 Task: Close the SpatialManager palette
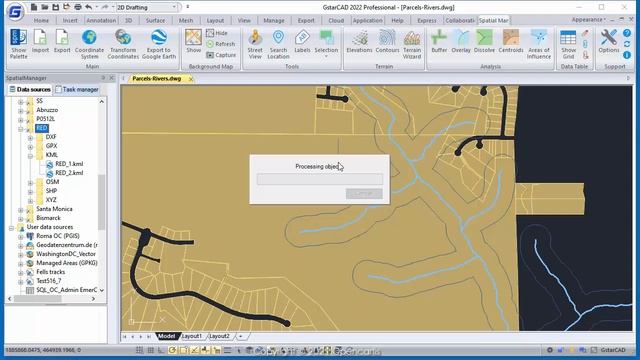(111, 78)
